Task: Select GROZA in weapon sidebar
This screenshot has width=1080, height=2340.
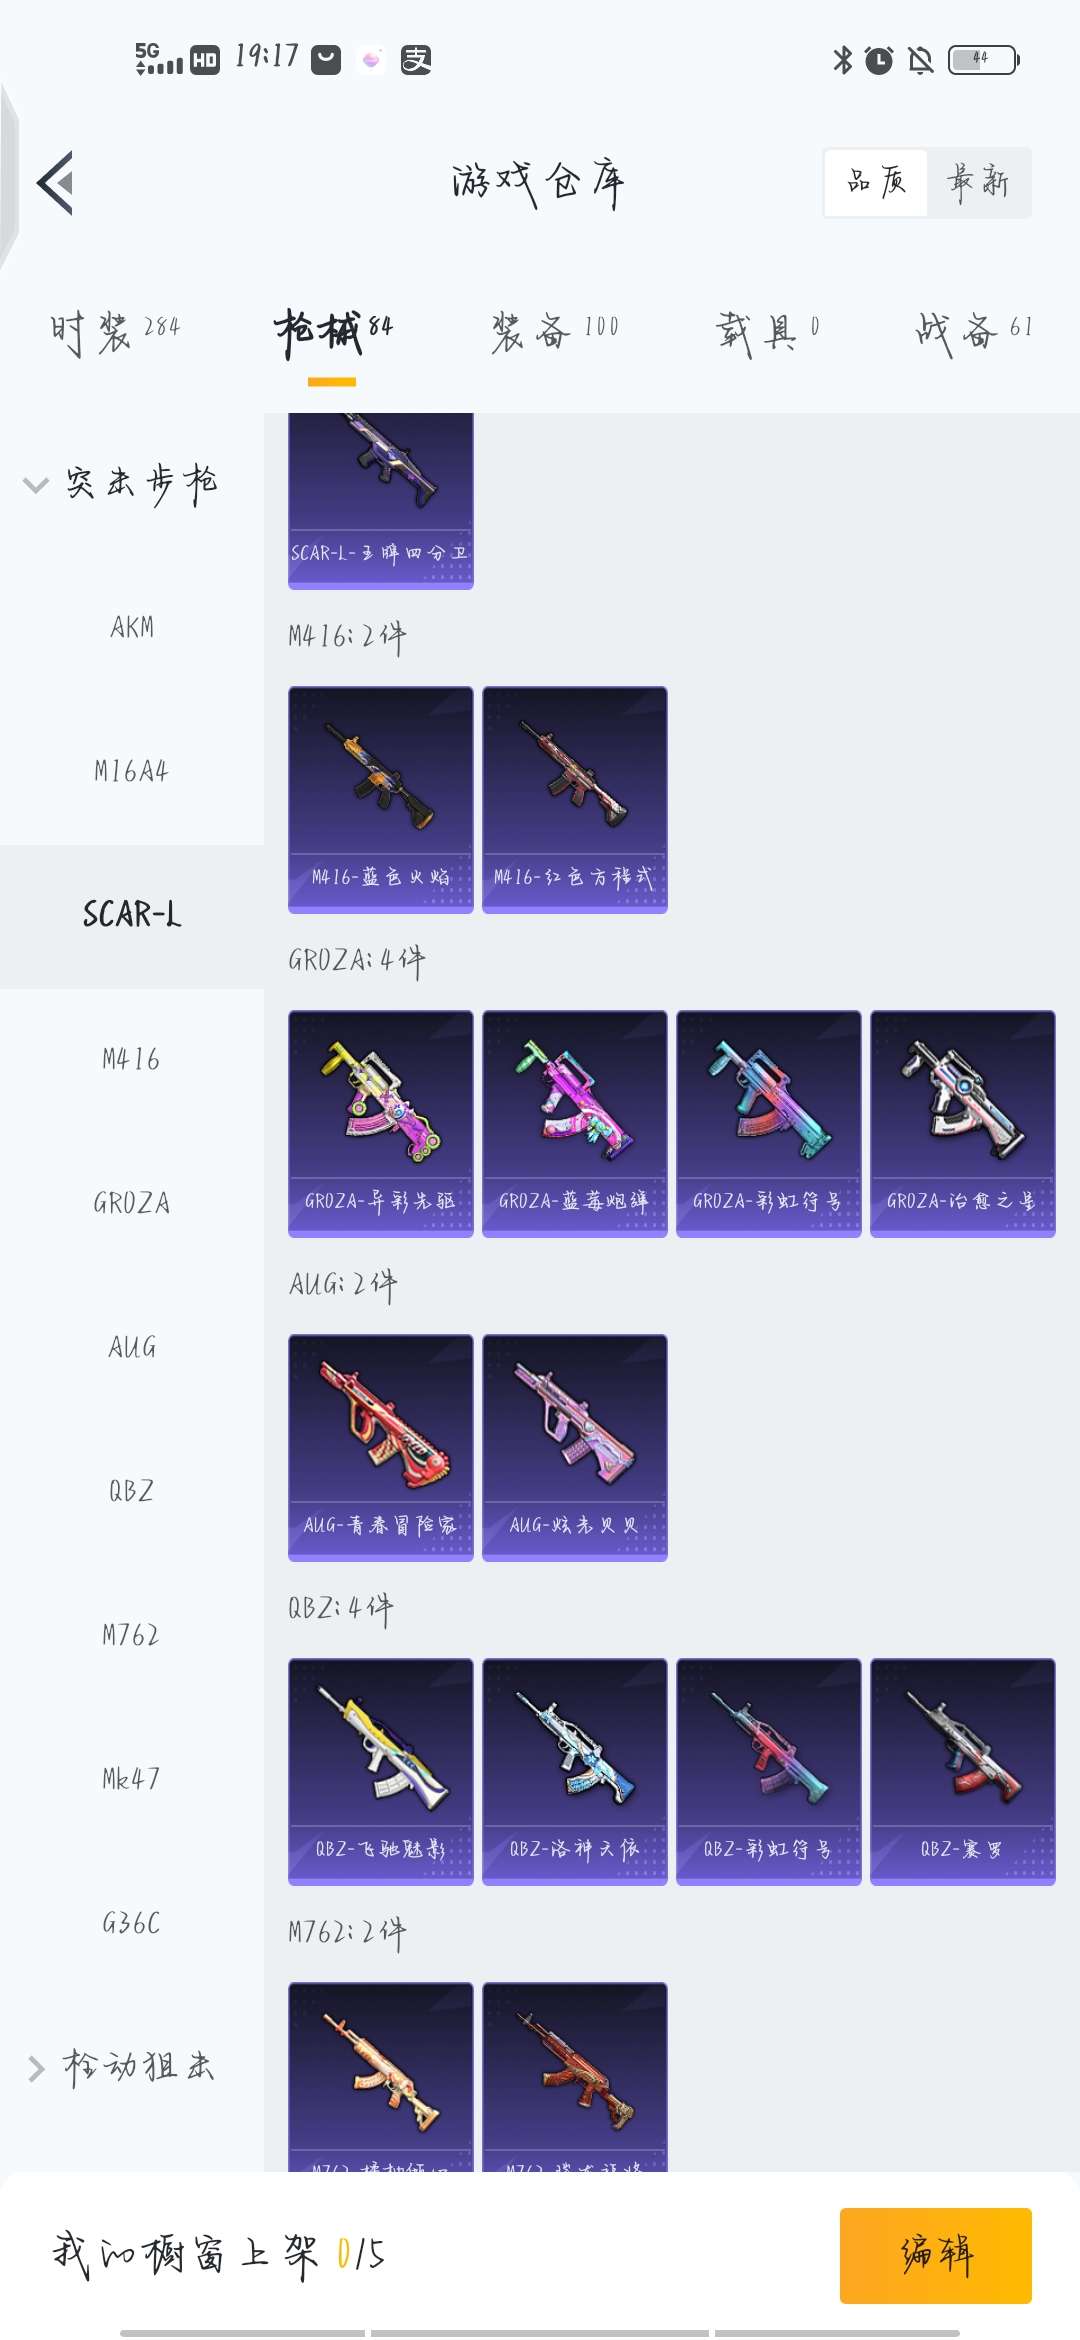Action: [132, 1203]
